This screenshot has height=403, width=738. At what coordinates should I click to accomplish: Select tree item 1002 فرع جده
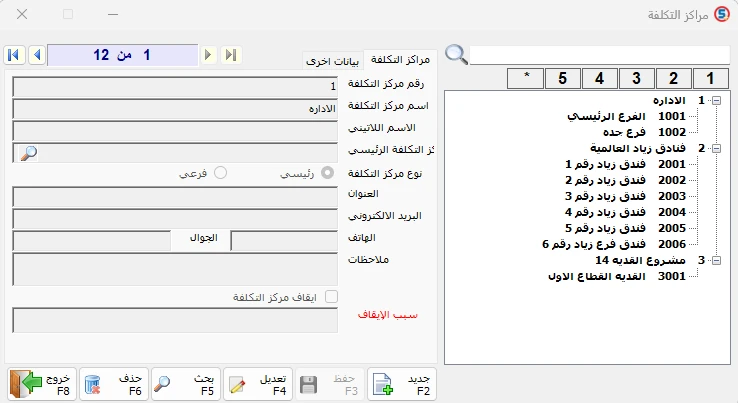tap(644, 132)
